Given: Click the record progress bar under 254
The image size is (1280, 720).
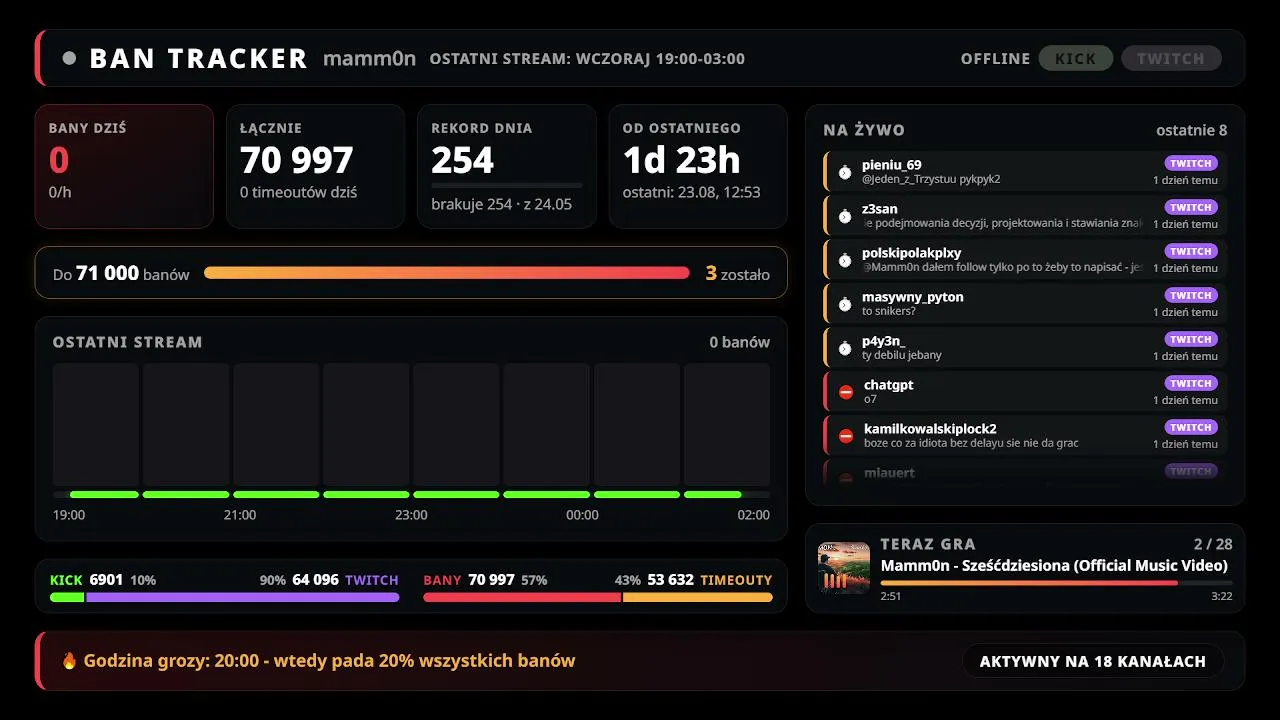Looking at the screenshot, I should pyautogui.click(x=506, y=185).
